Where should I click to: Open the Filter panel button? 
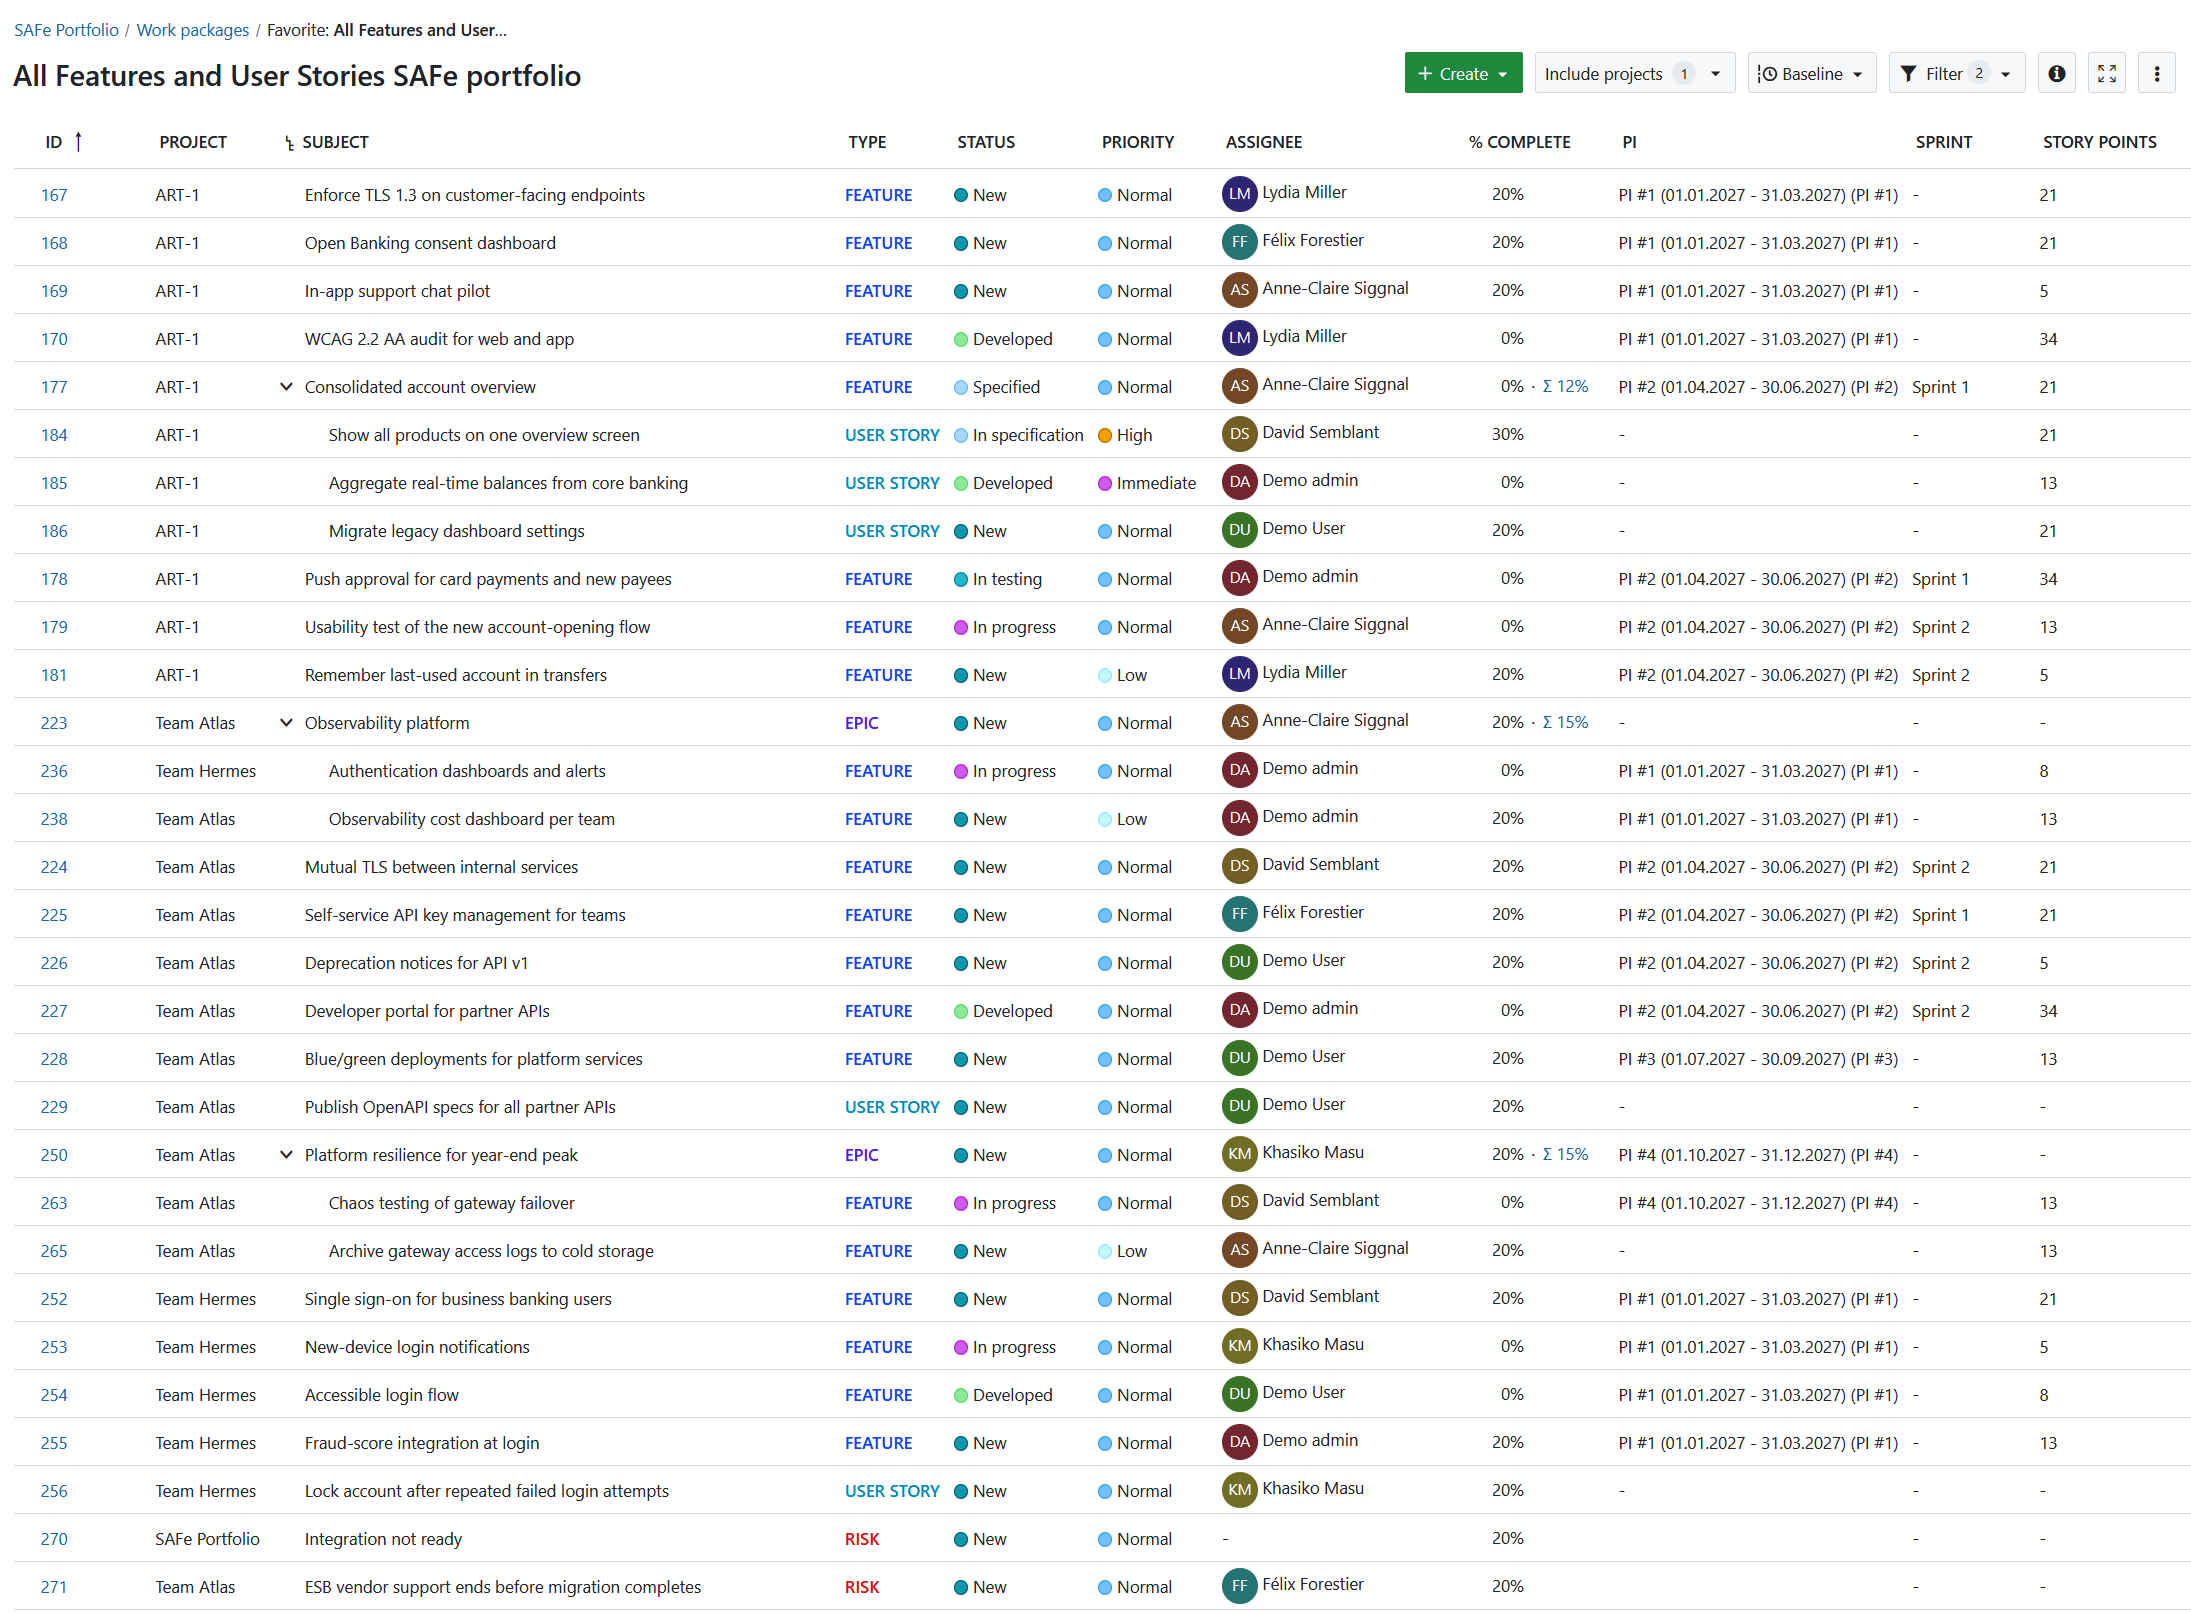click(x=1956, y=73)
